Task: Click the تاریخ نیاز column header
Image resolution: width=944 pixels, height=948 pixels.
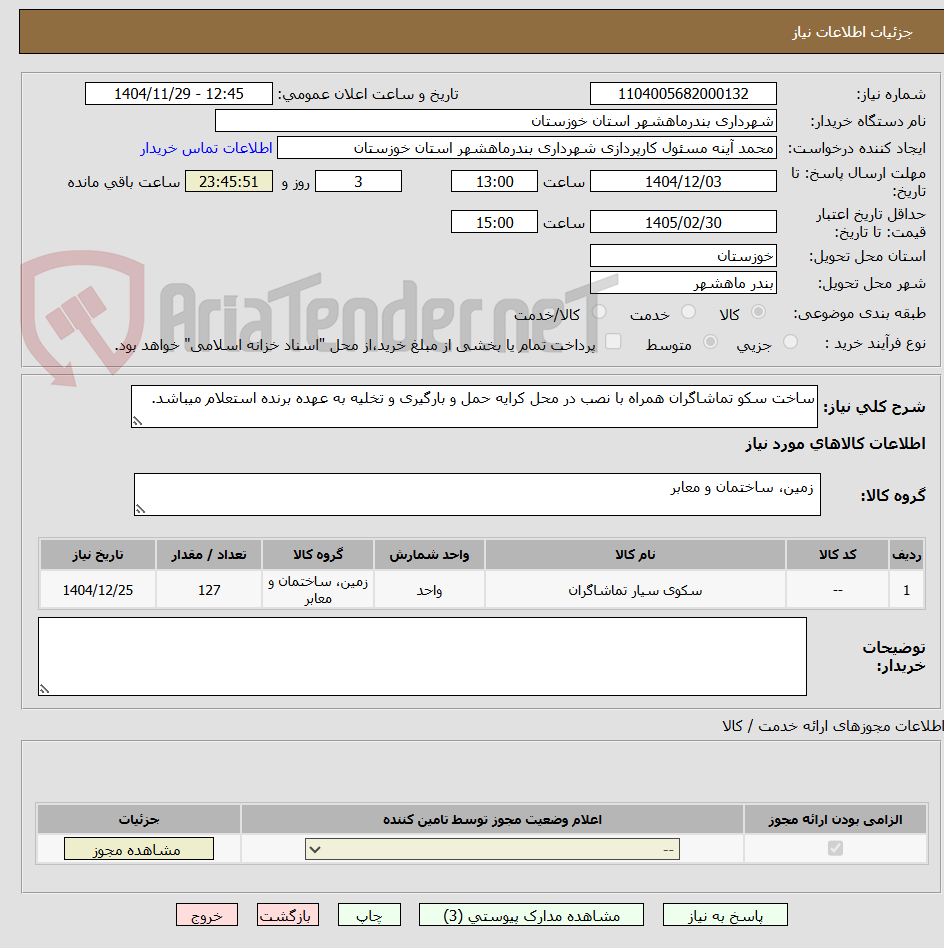Action: tap(98, 554)
